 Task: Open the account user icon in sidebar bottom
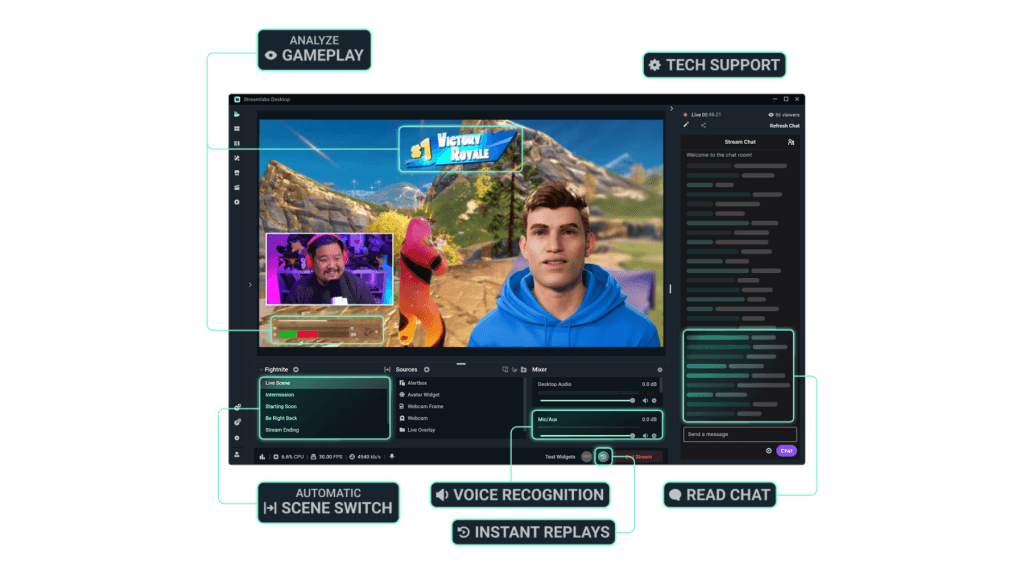click(236, 455)
